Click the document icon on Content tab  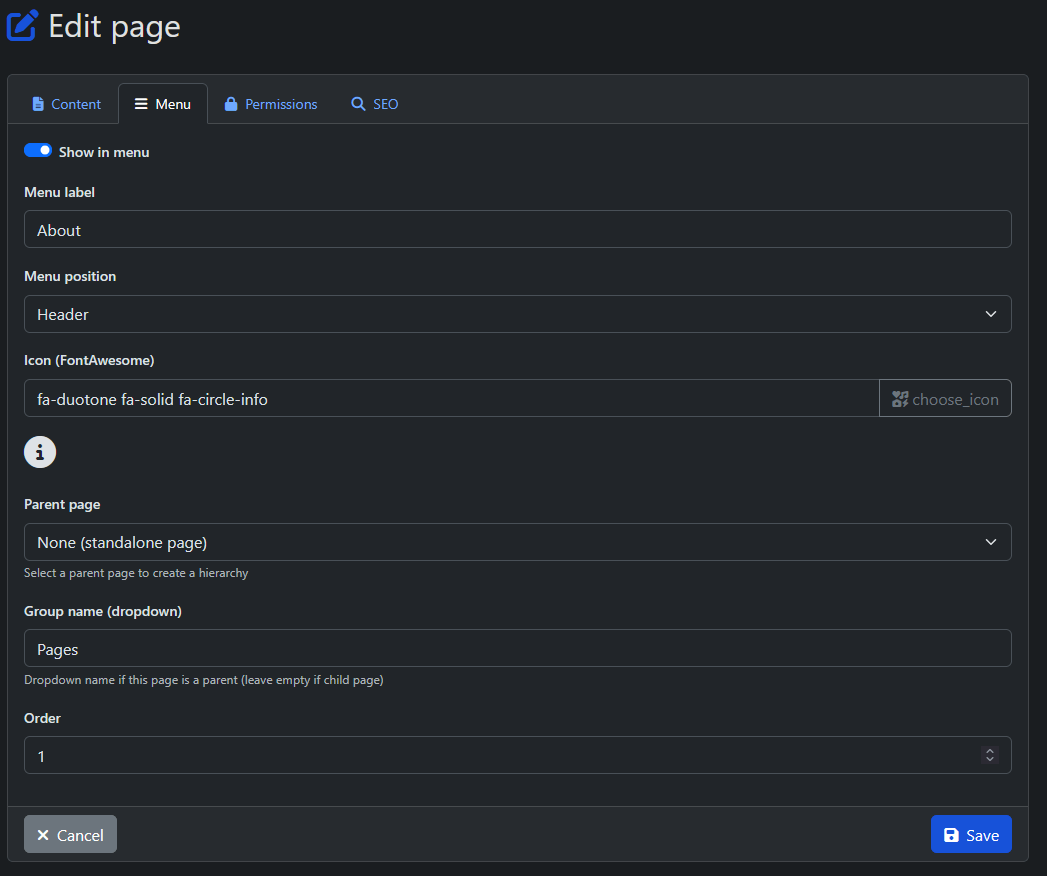(x=38, y=104)
